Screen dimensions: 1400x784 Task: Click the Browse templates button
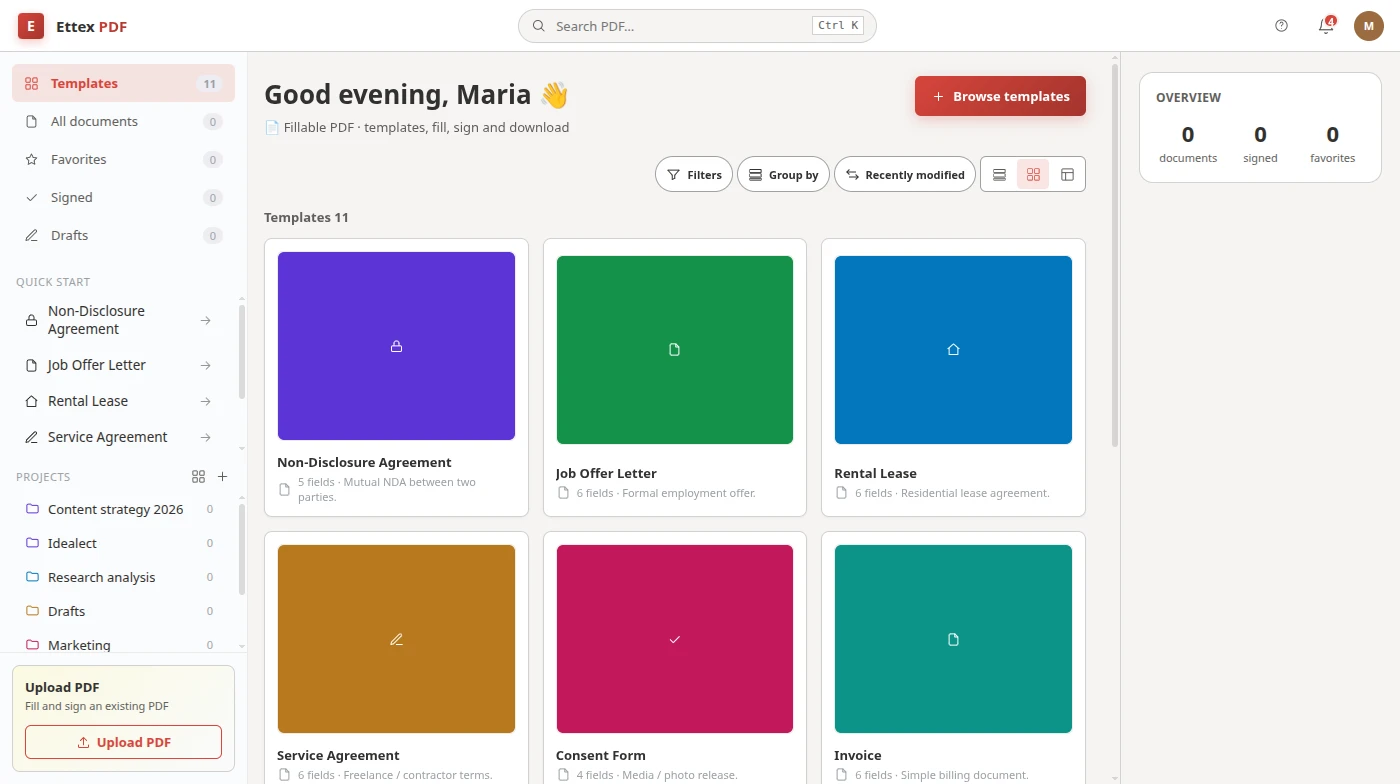(1000, 96)
